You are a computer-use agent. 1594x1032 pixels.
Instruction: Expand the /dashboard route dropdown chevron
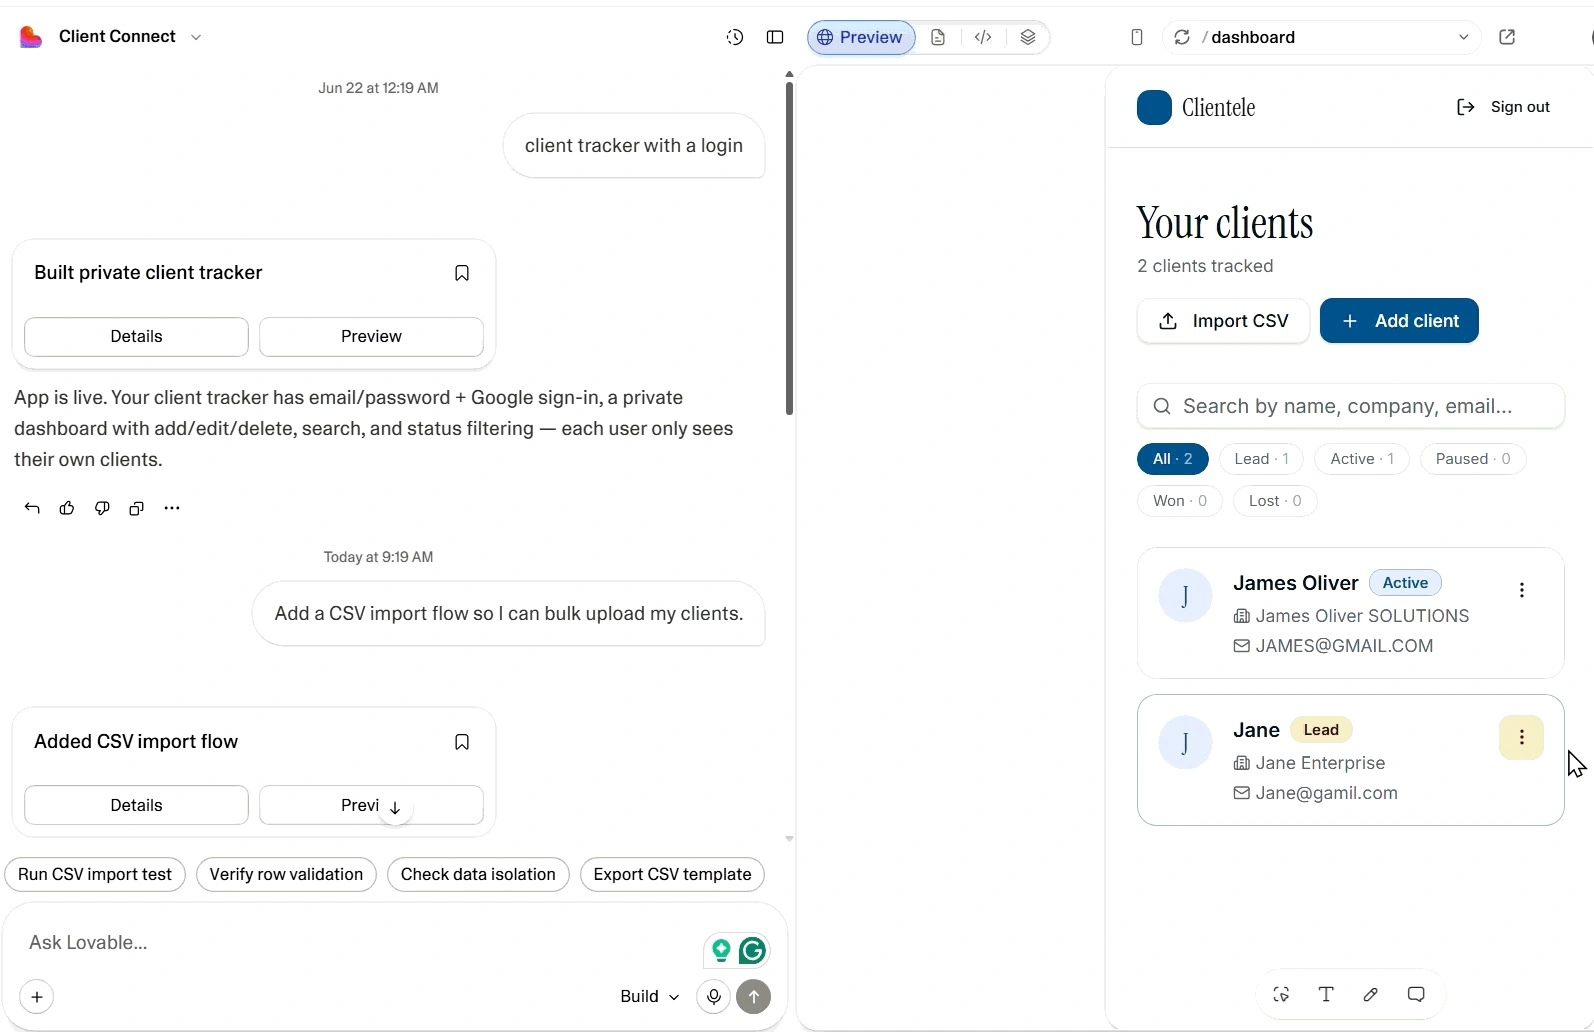click(1463, 37)
